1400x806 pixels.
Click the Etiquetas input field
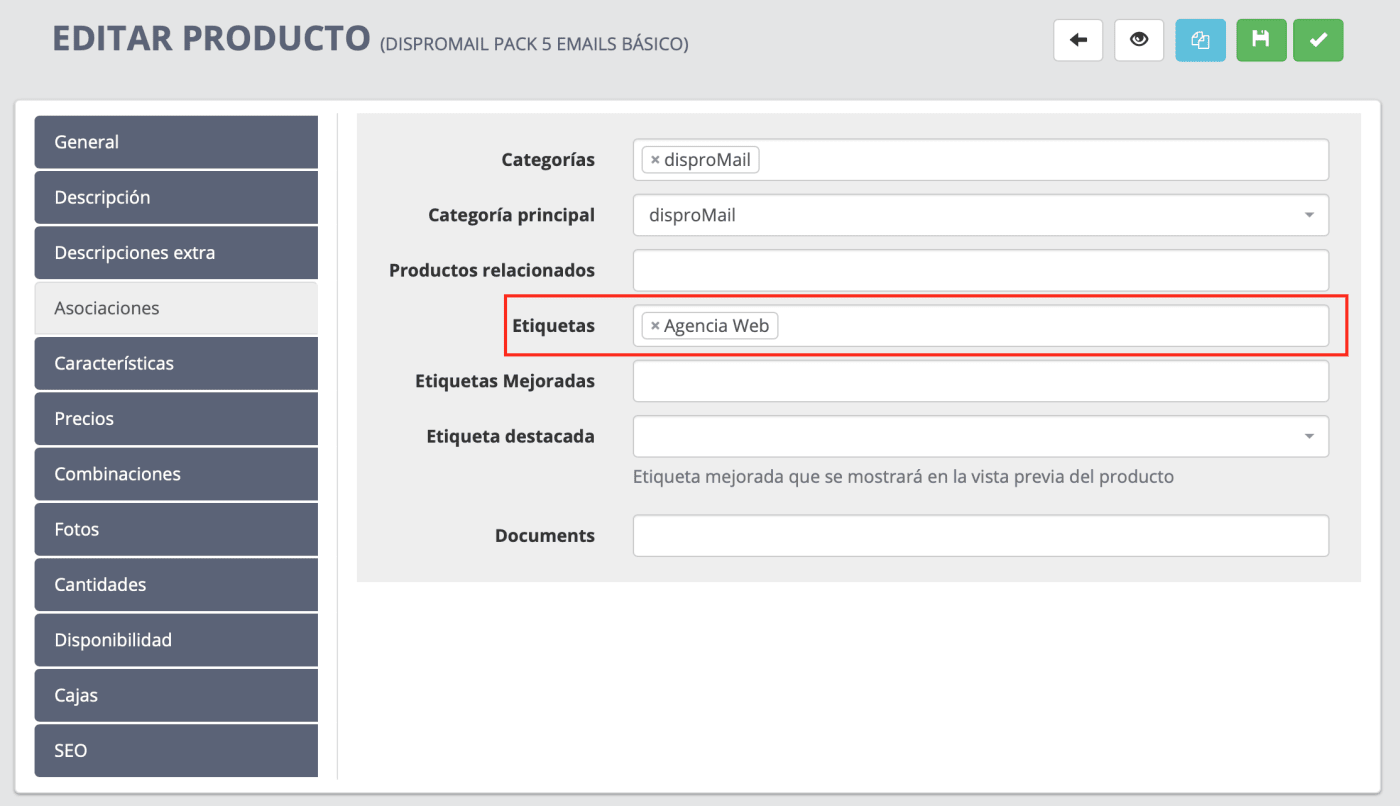point(981,326)
